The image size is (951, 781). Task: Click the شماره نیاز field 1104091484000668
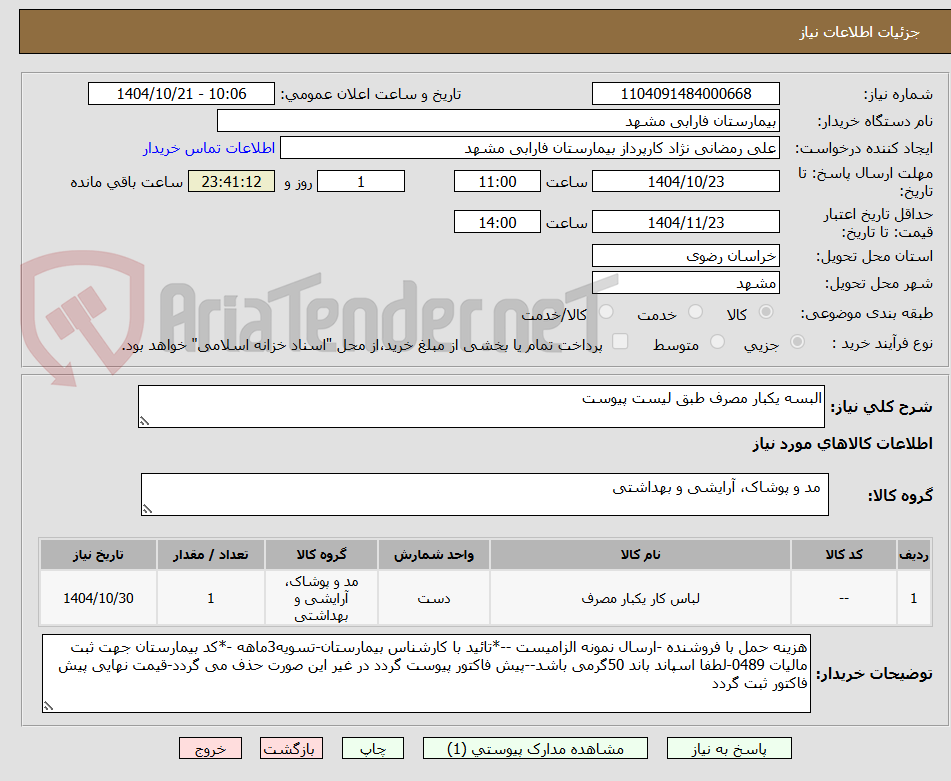coord(686,94)
